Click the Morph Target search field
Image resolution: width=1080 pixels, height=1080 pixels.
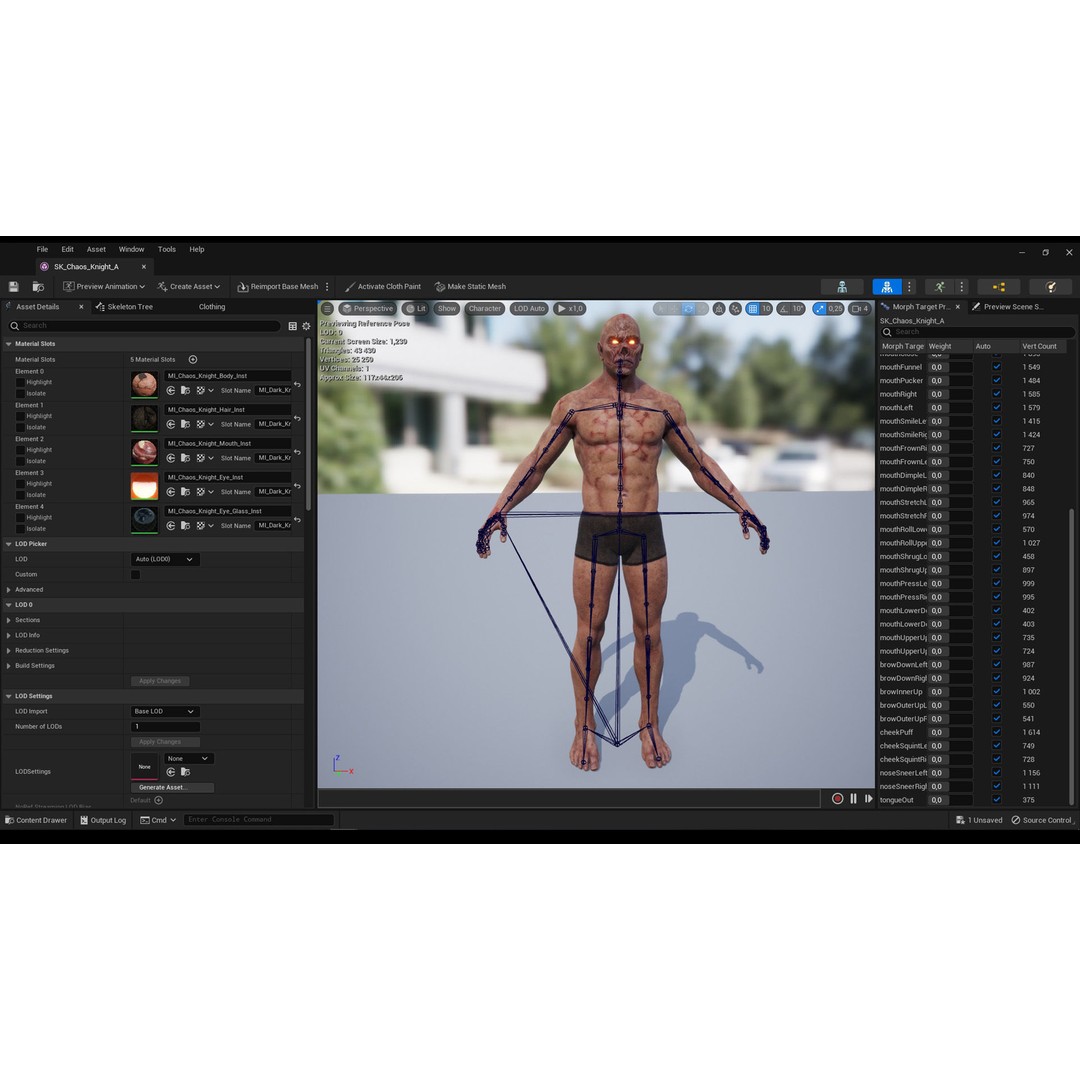click(977, 332)
